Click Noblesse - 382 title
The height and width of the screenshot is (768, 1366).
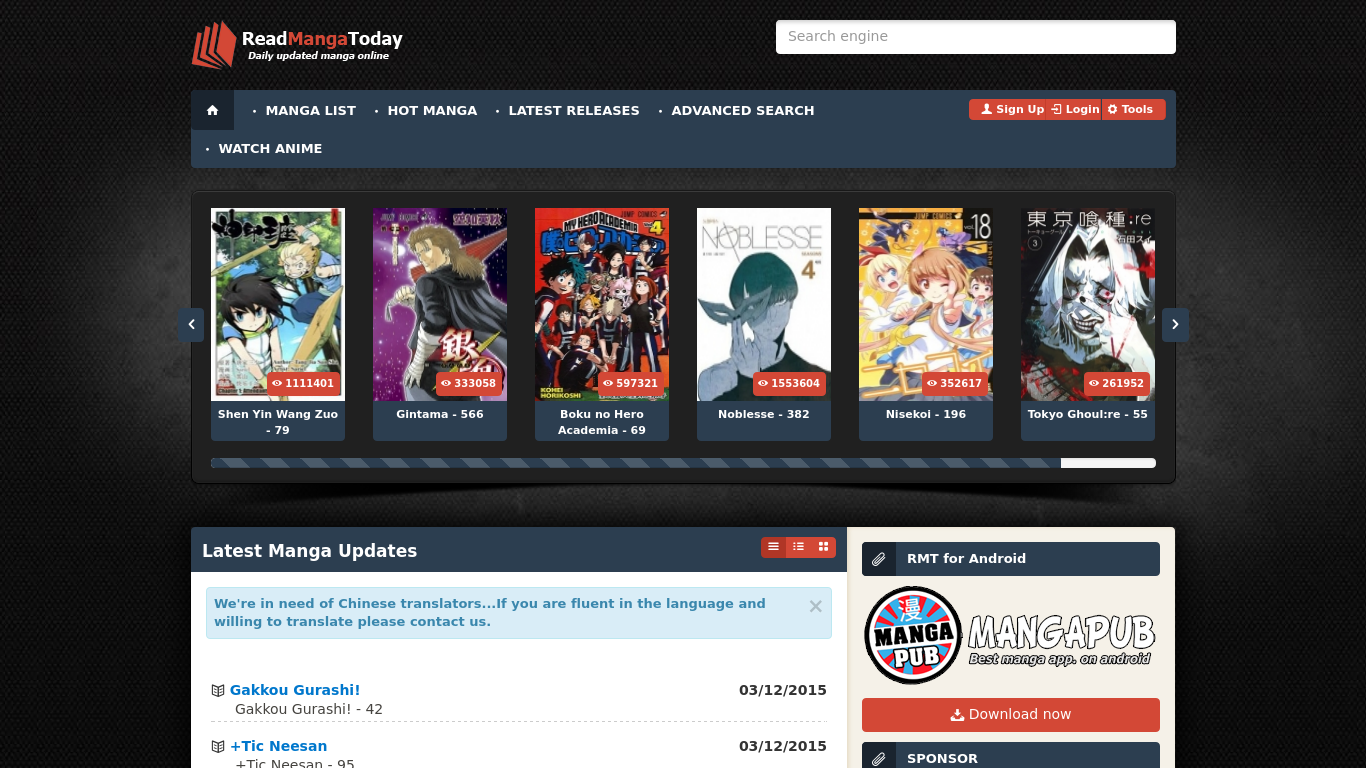coord(764,414)
